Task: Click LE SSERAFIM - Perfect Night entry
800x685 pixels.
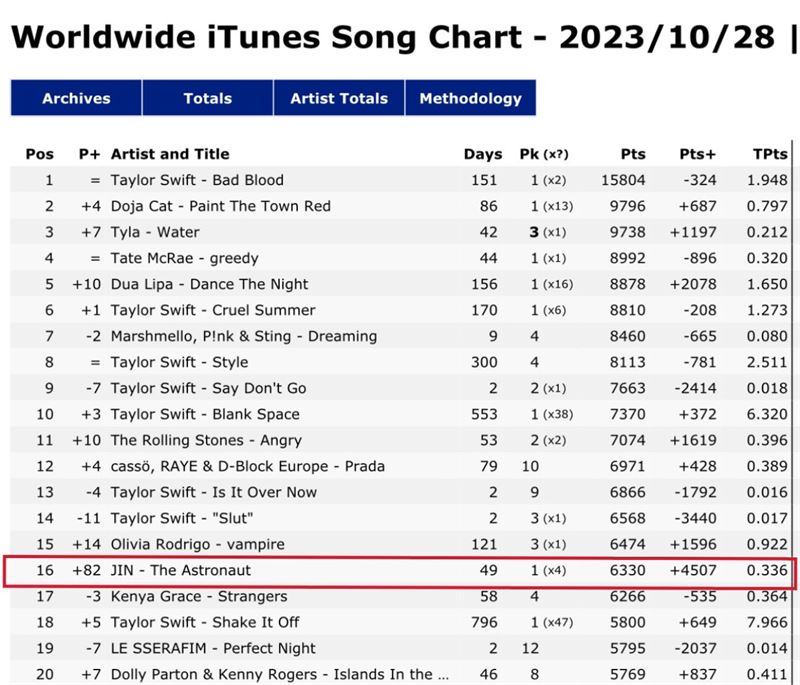Action: coord(401,648)
